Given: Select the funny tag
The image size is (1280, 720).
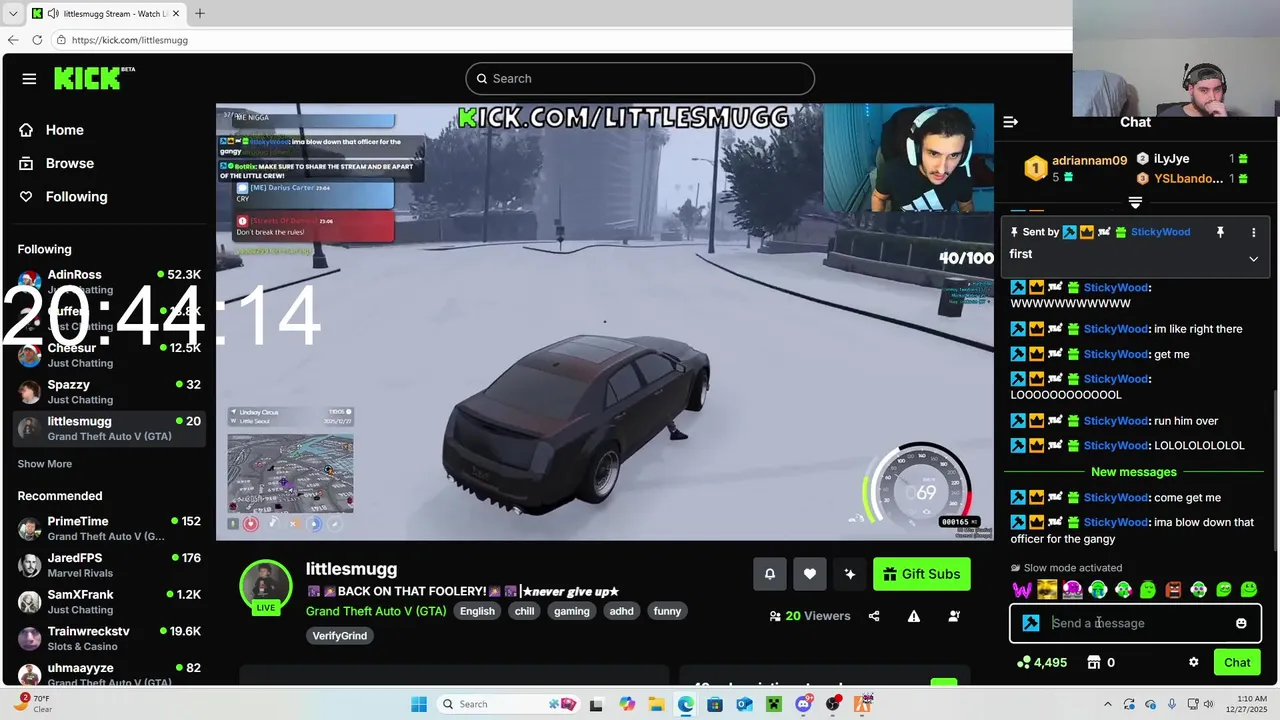Looking at the screenshot, I should coord(667,611).
